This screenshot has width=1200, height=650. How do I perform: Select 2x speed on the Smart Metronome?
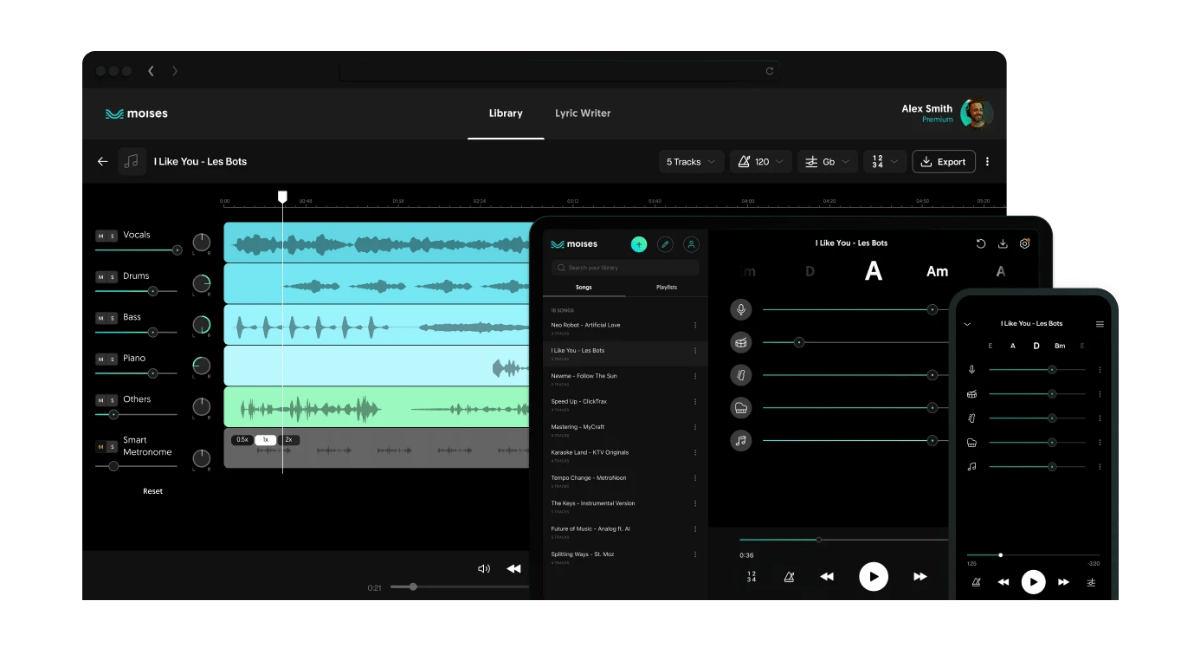pyautogui.click(x=288, y=440)
